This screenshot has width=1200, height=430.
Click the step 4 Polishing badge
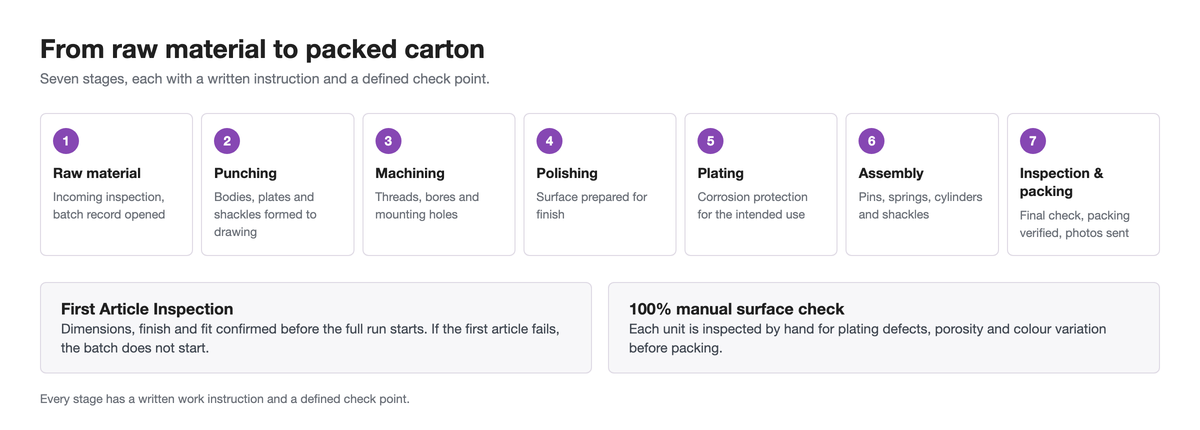coord(549,141)
